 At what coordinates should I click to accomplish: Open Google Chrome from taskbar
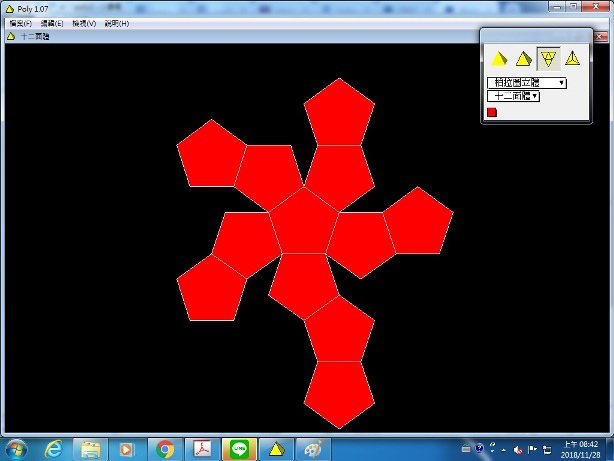point(165,450)
